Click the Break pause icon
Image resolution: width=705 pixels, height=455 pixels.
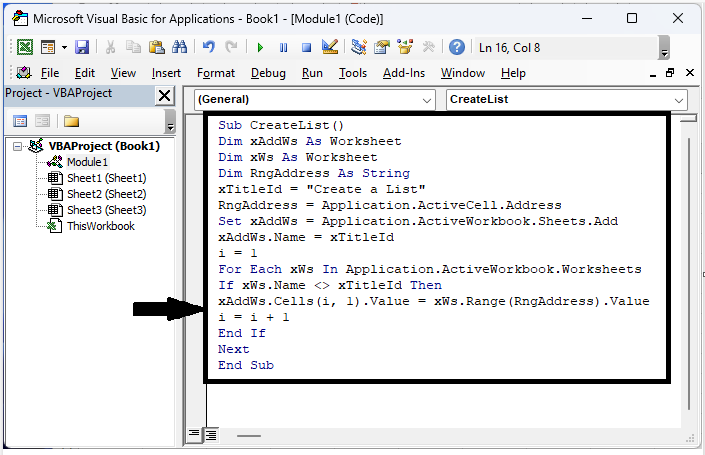click(283, 47)
